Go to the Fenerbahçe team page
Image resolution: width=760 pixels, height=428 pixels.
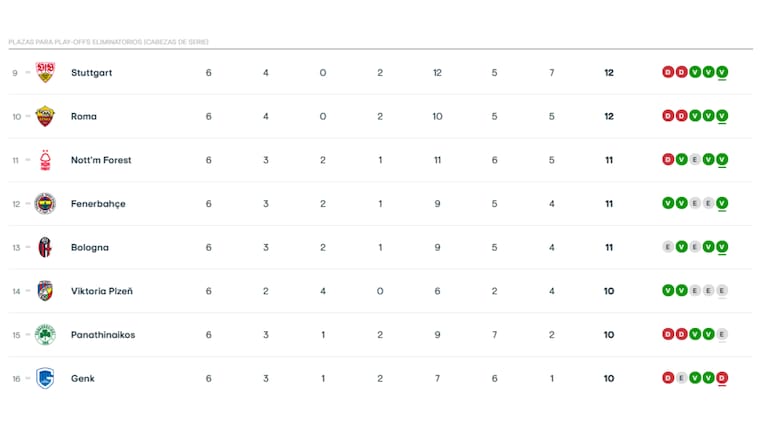98,204
